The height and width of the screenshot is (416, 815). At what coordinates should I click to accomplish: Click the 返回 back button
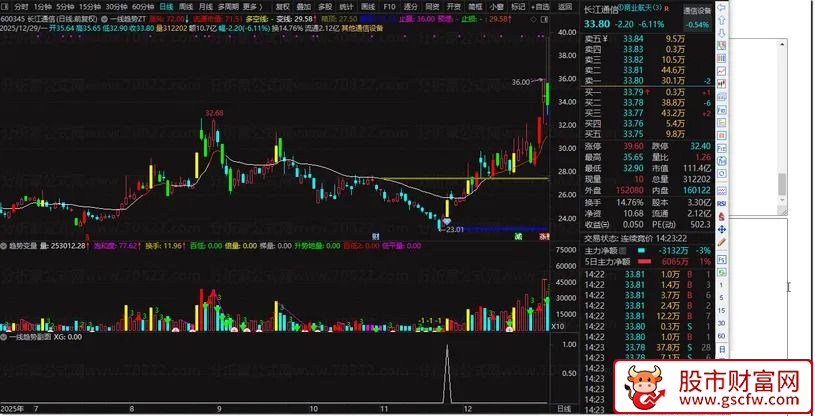tap(565, 7)
